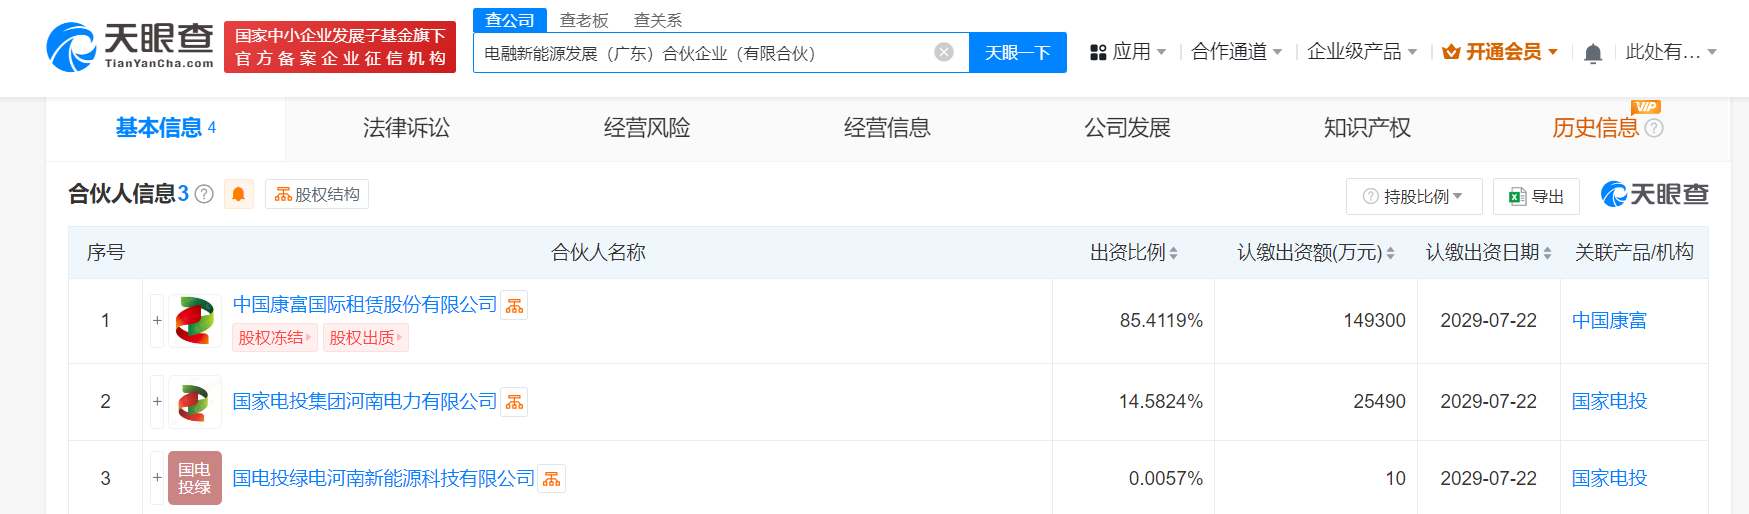Open the 中国康富 related organization link
Image resolution: width=1749 pixels, height=514 pixels.
click(1609, 321)
